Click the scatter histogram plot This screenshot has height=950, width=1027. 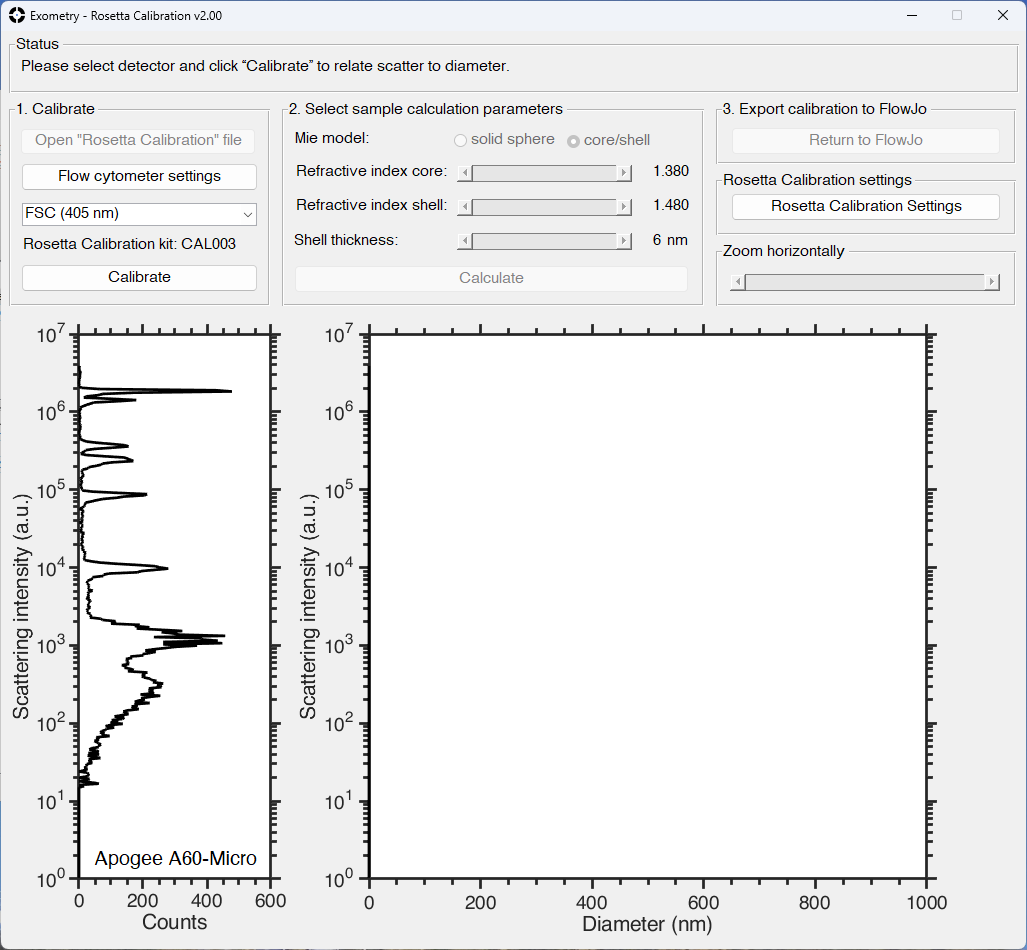click(x=174, y=606)
